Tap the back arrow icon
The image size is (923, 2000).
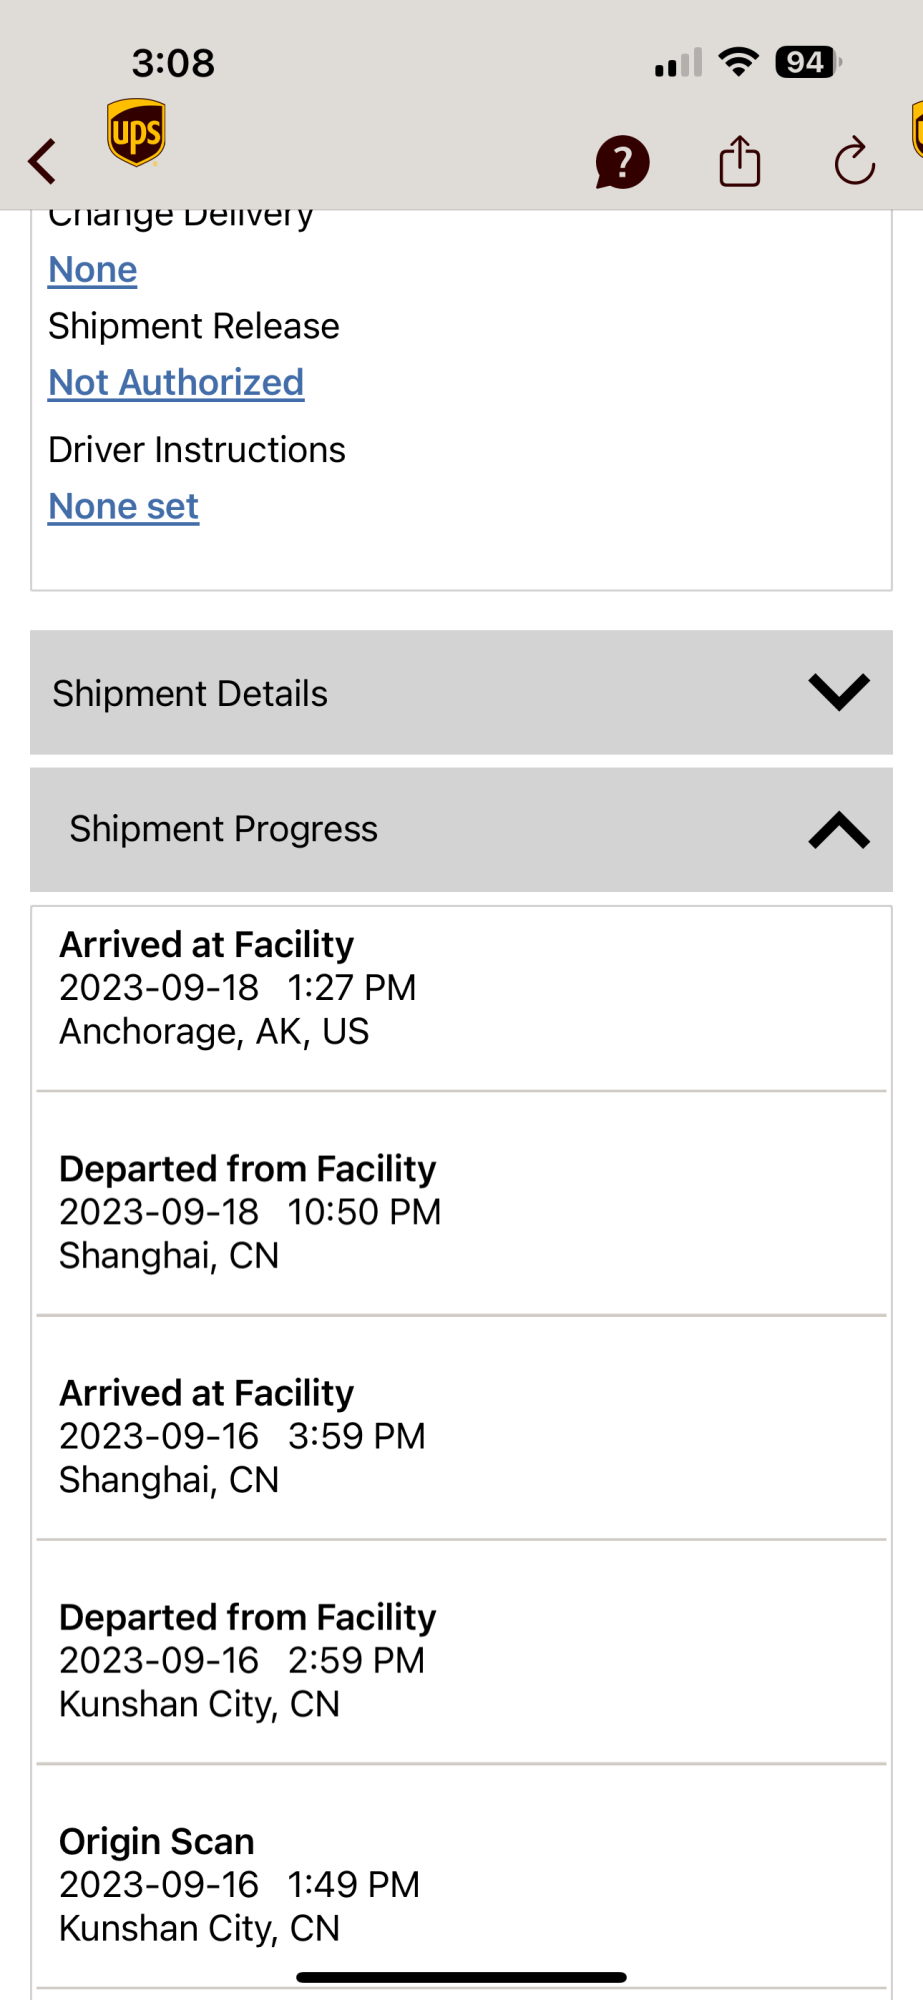tap(42, 161)
